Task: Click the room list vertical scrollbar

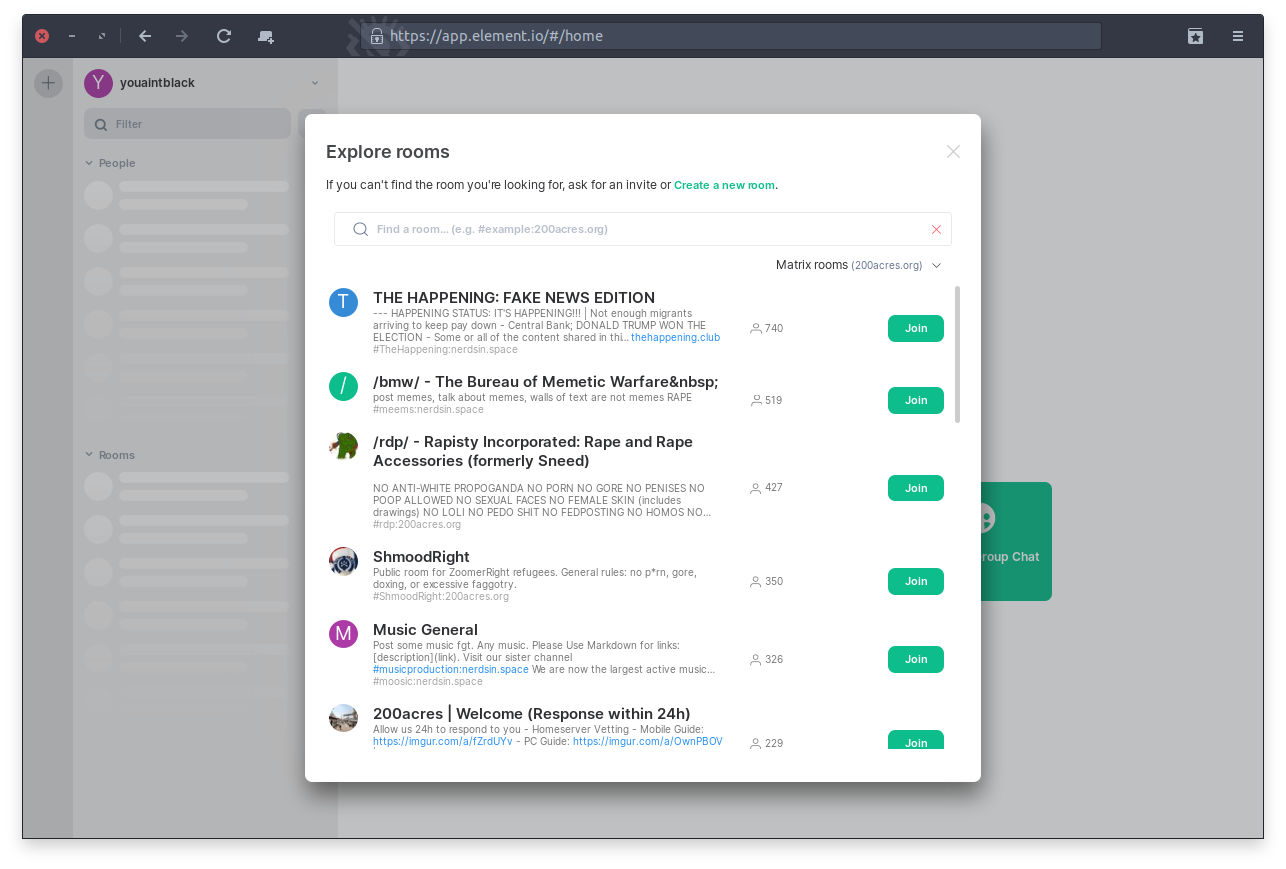Action: (957, 354)
